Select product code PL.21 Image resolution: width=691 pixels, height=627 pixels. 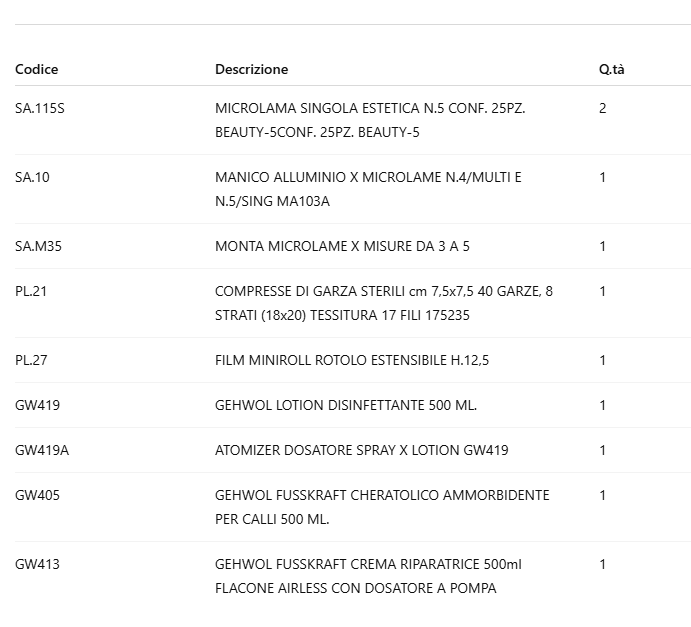click(x=31, y=291)
